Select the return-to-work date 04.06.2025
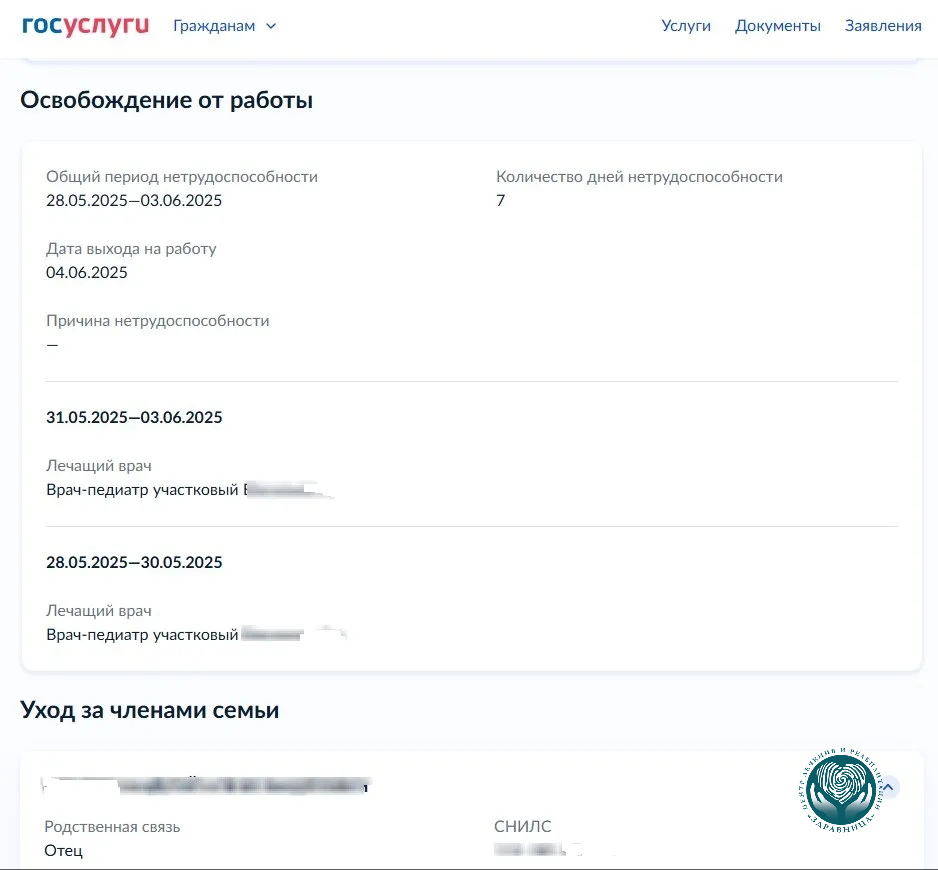938x870 pixels. [x=87, y=273]
